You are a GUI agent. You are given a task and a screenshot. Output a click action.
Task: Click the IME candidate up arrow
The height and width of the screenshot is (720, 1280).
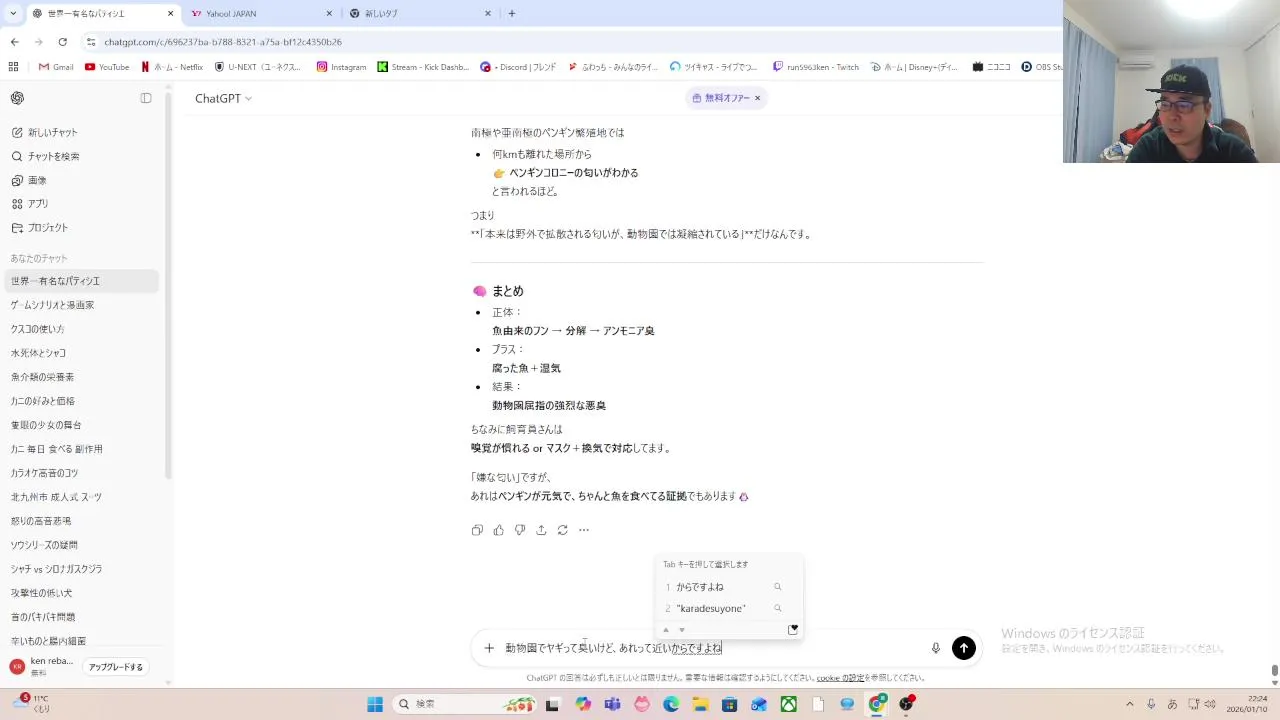click(666, 630)
